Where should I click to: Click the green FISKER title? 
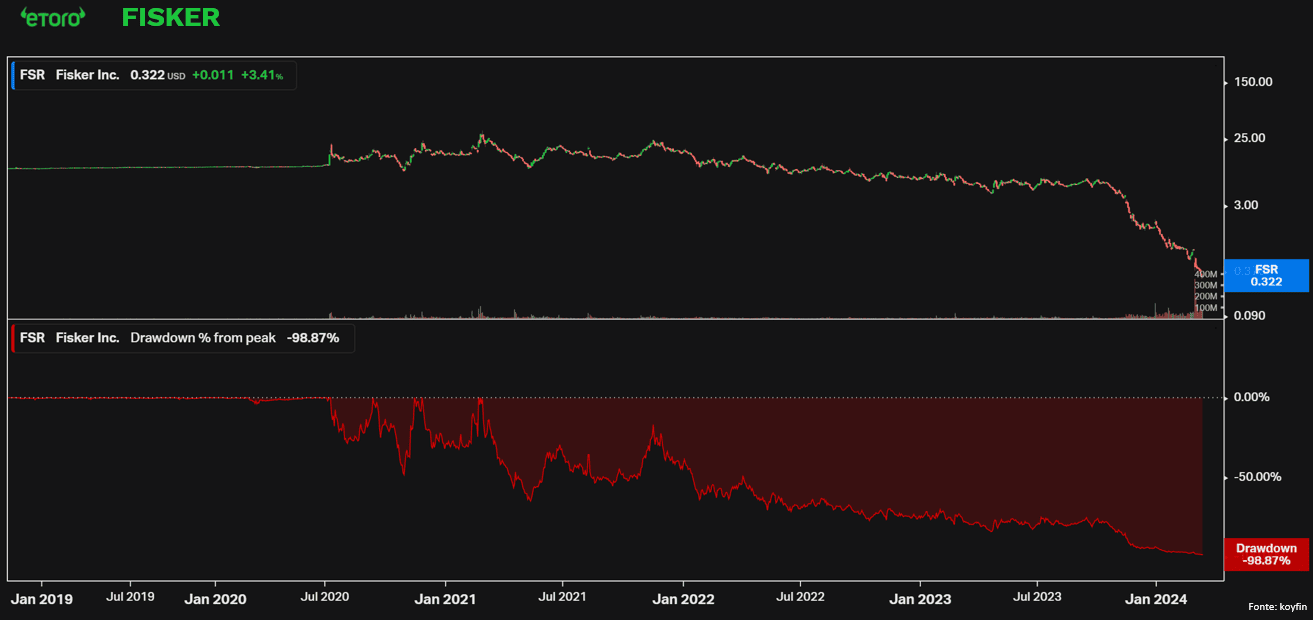click(x=170, y=17)
